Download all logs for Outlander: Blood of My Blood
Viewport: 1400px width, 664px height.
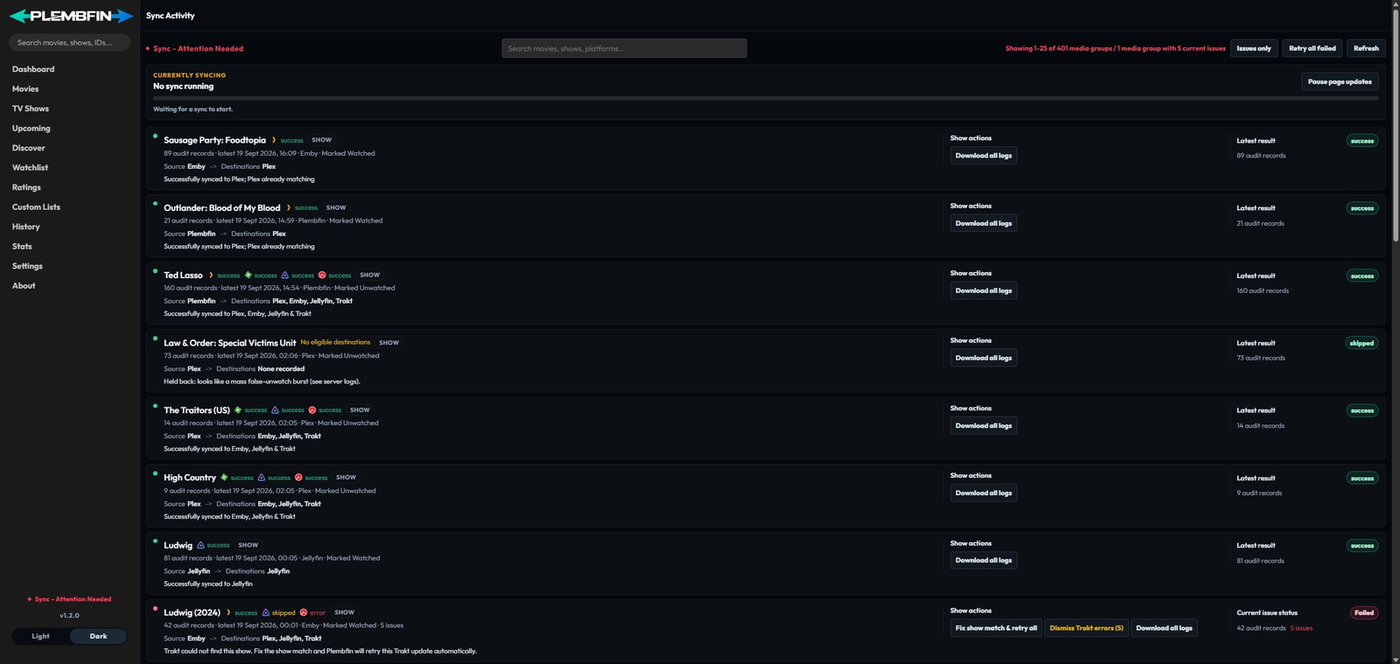[x=983, y=223]
